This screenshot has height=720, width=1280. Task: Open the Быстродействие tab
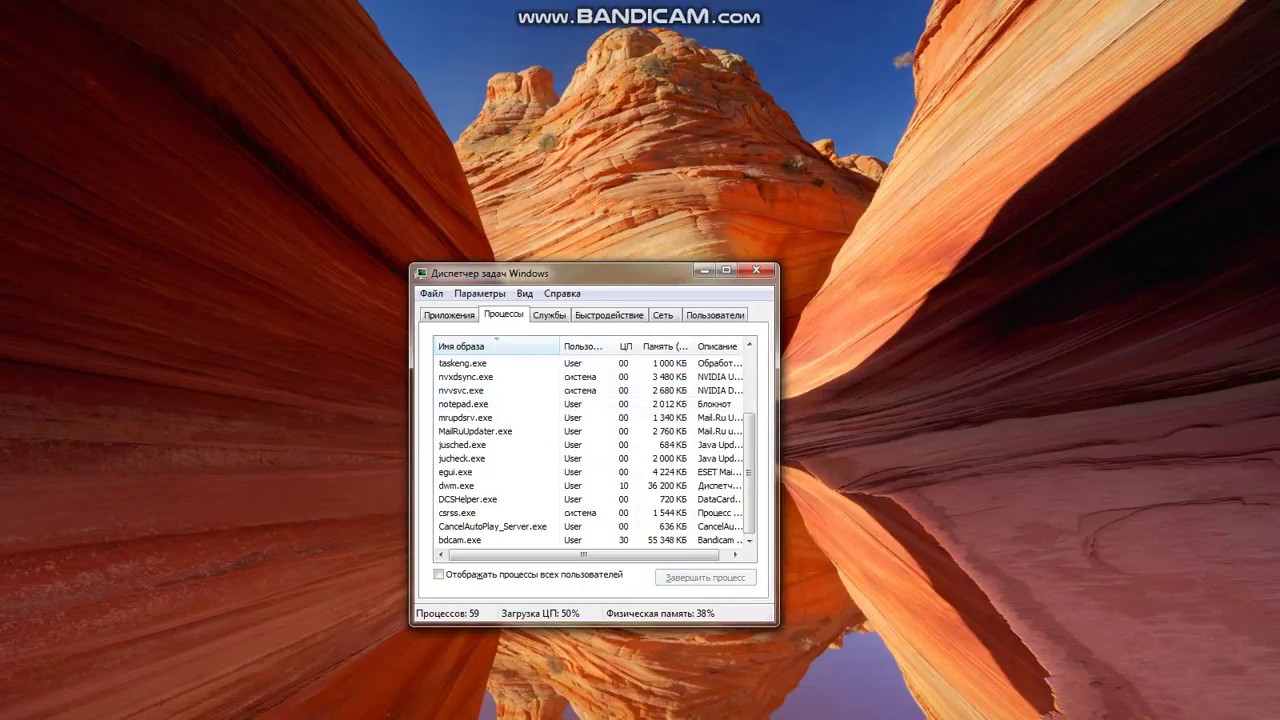(609, 315)
